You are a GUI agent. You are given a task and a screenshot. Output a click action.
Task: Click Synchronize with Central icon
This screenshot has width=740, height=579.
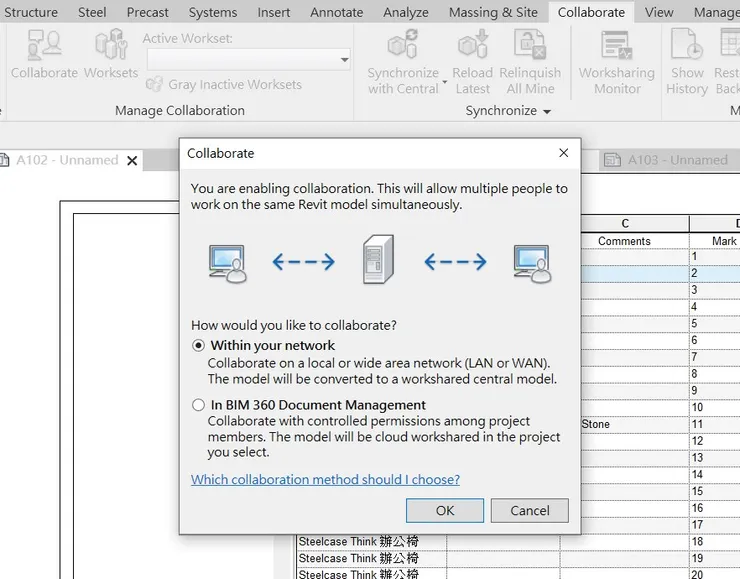tap(403, 44)
